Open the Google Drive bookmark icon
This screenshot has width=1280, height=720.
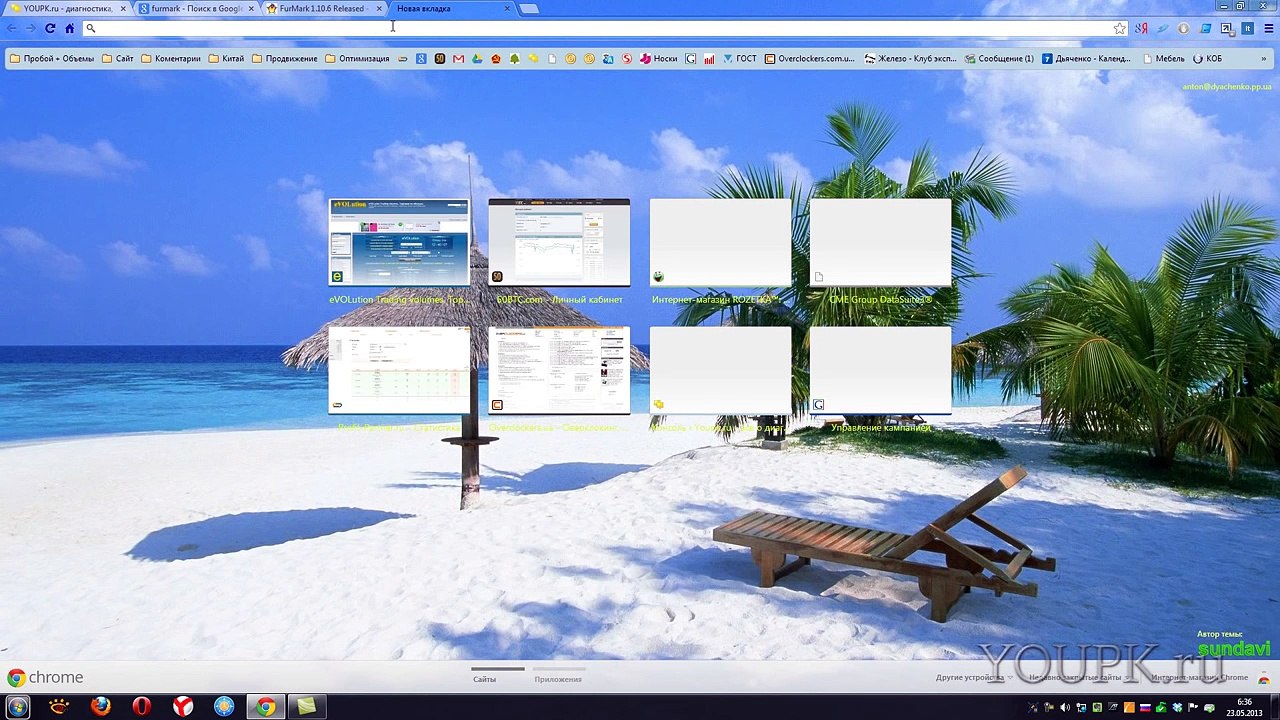point(477,59)
